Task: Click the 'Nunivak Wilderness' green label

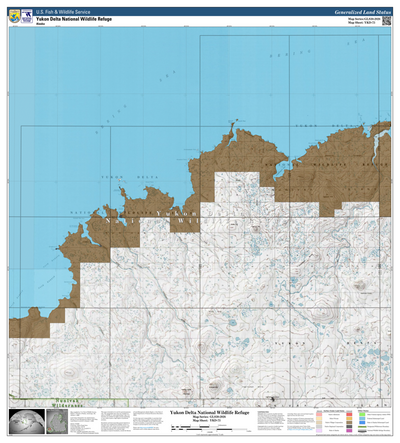Action: pyautogui.click(x=67, y=403)
